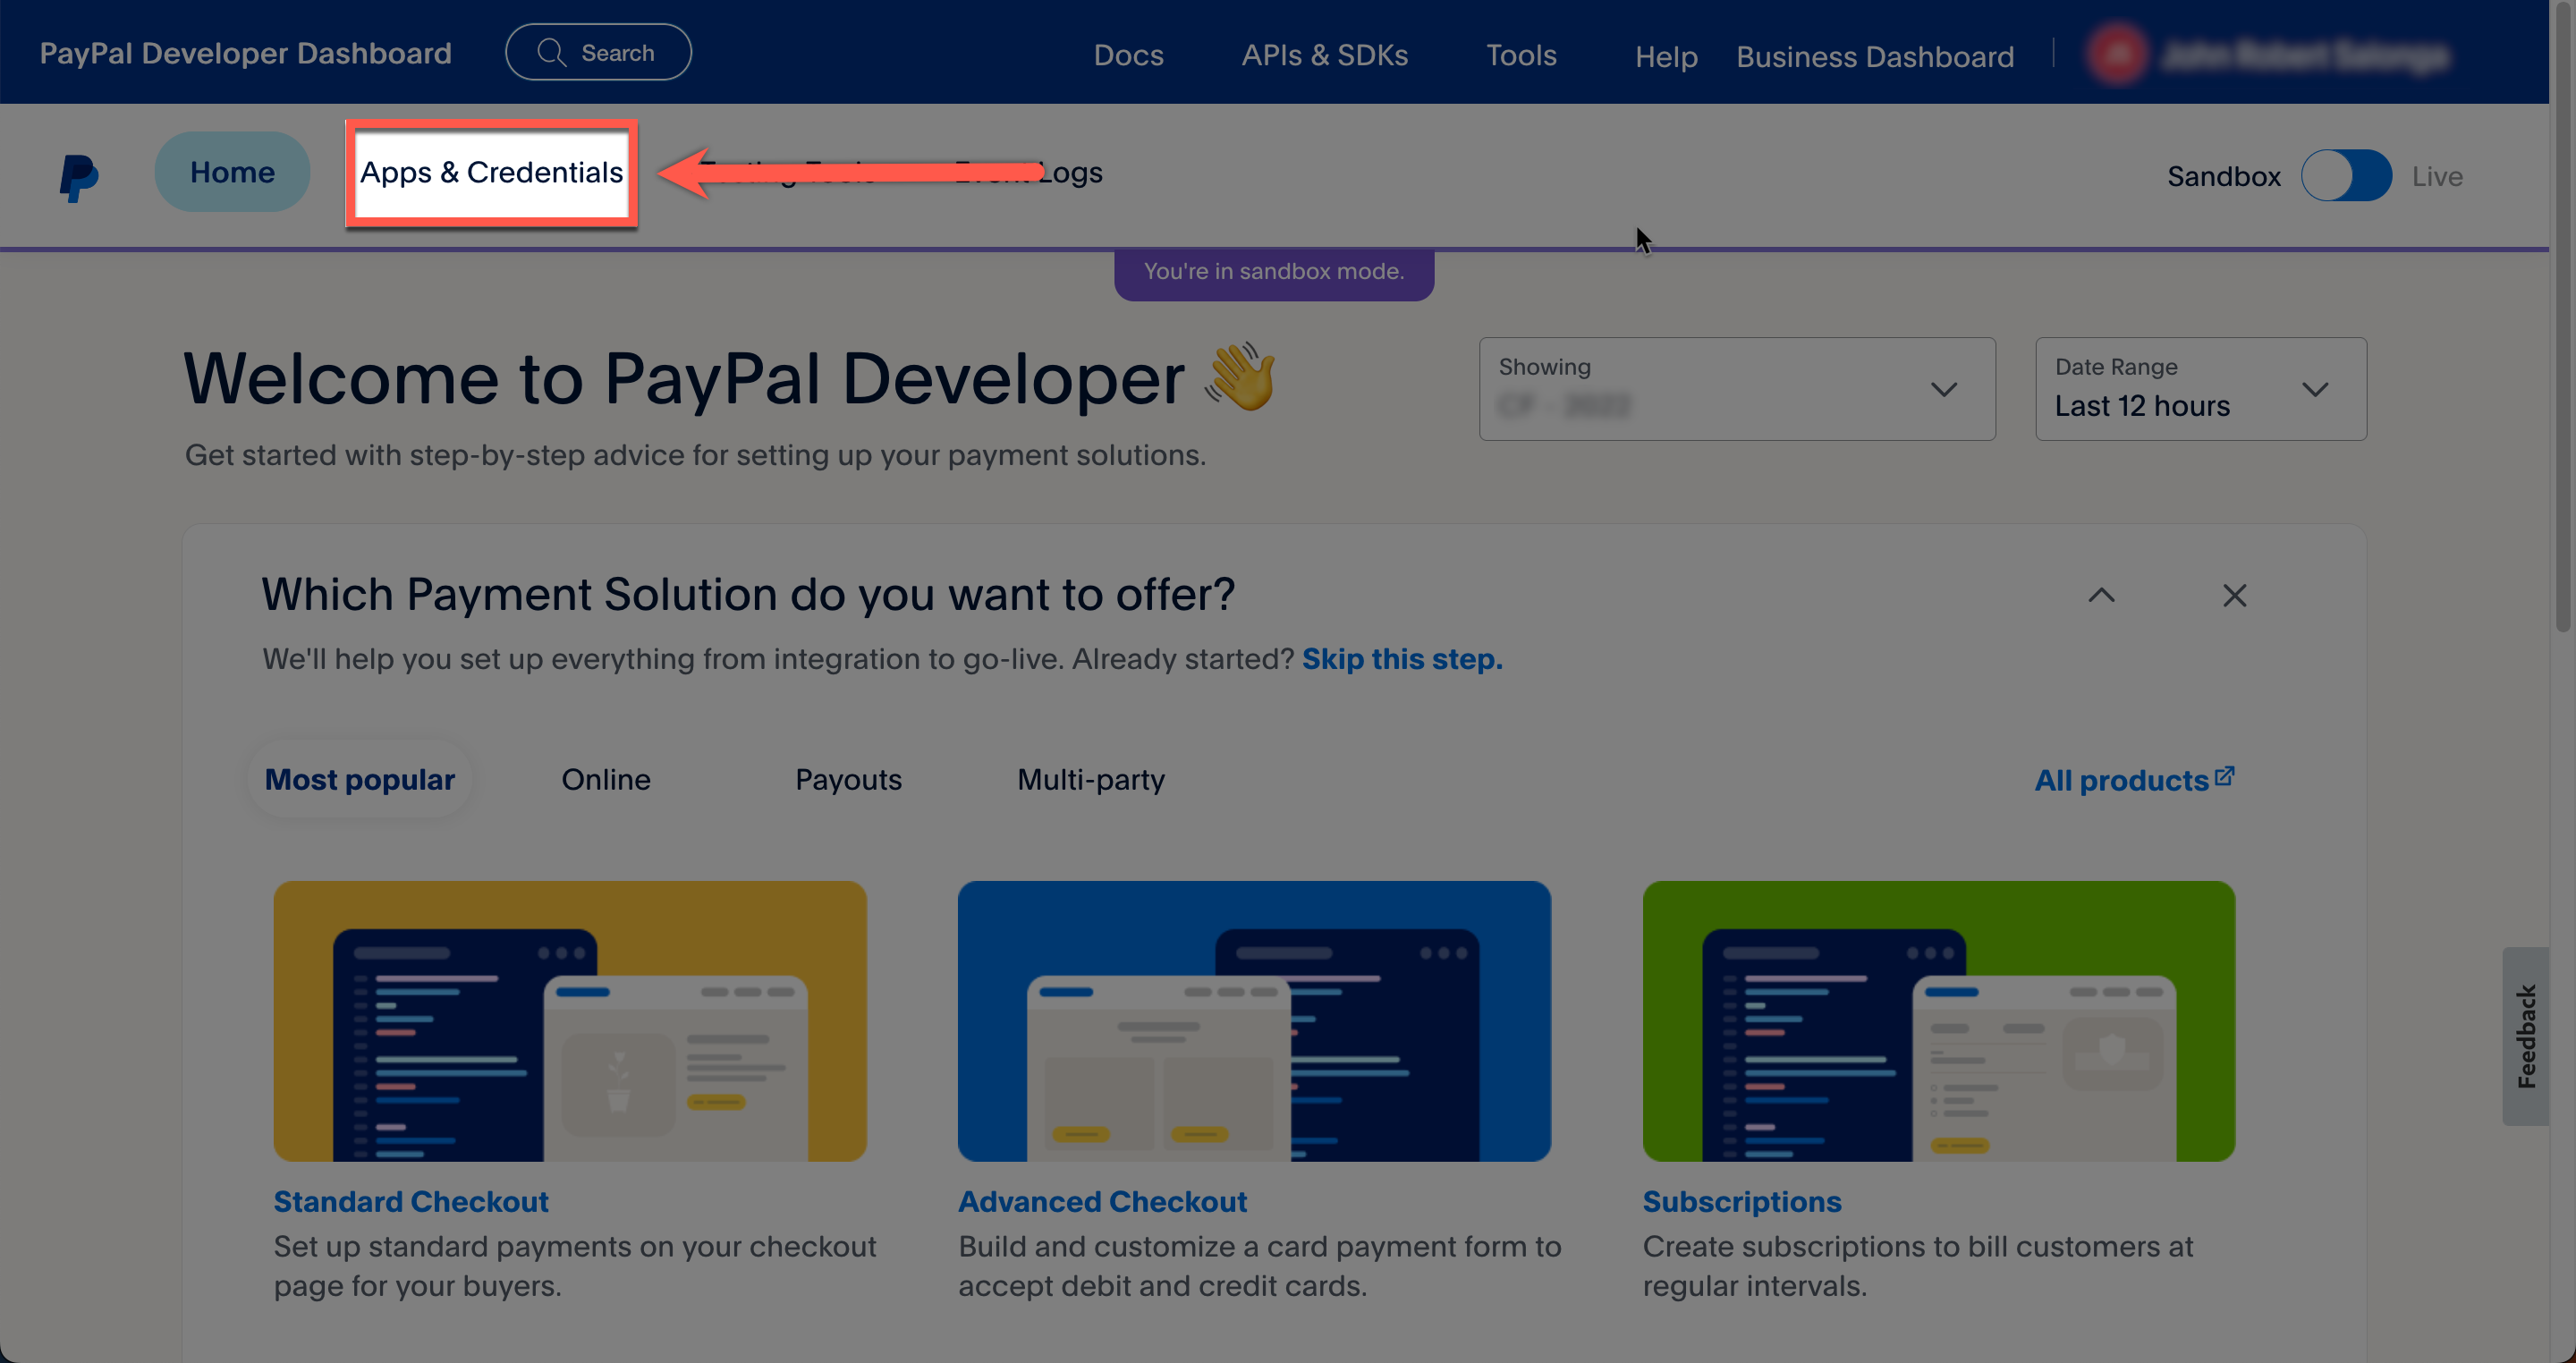The height and width of the screenshot is (1363, 2576).
Task: Click the Standard Checkout thumbnail
Action: (570, 1021)
